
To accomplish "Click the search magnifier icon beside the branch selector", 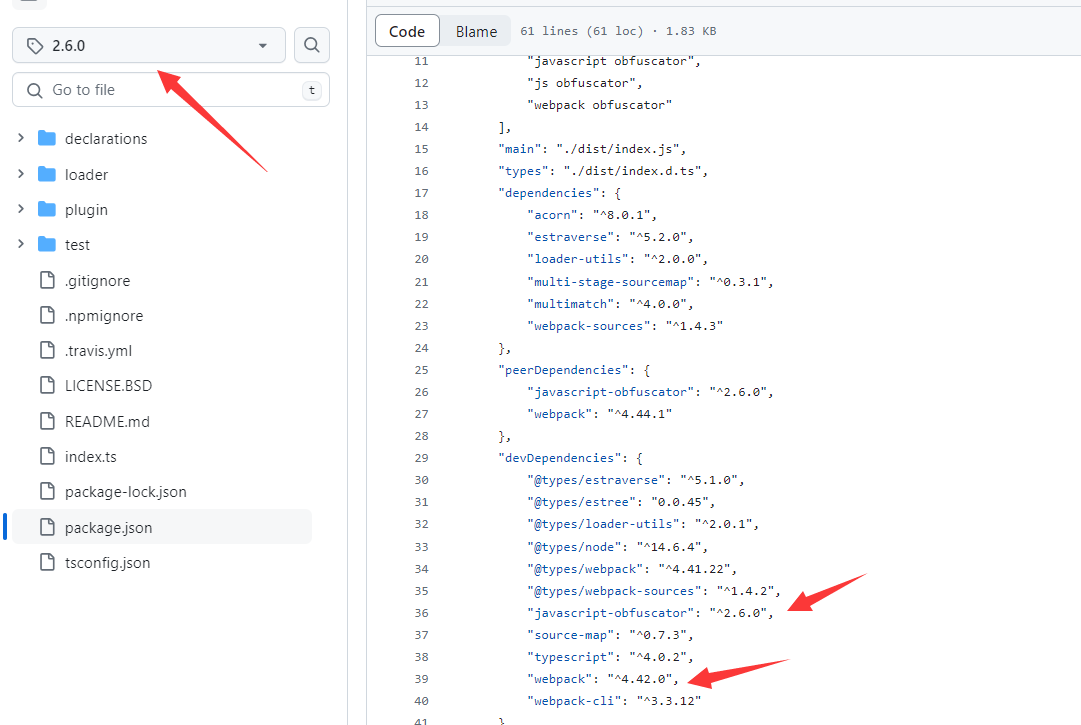I will [311, 44].
